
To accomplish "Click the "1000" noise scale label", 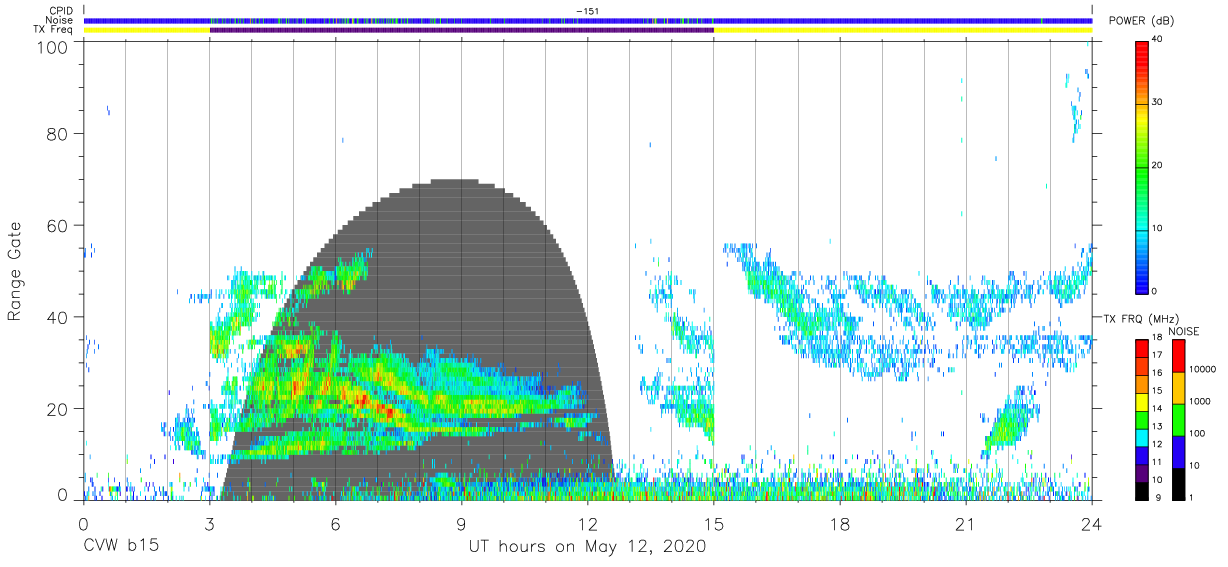I will point(1201,401).
